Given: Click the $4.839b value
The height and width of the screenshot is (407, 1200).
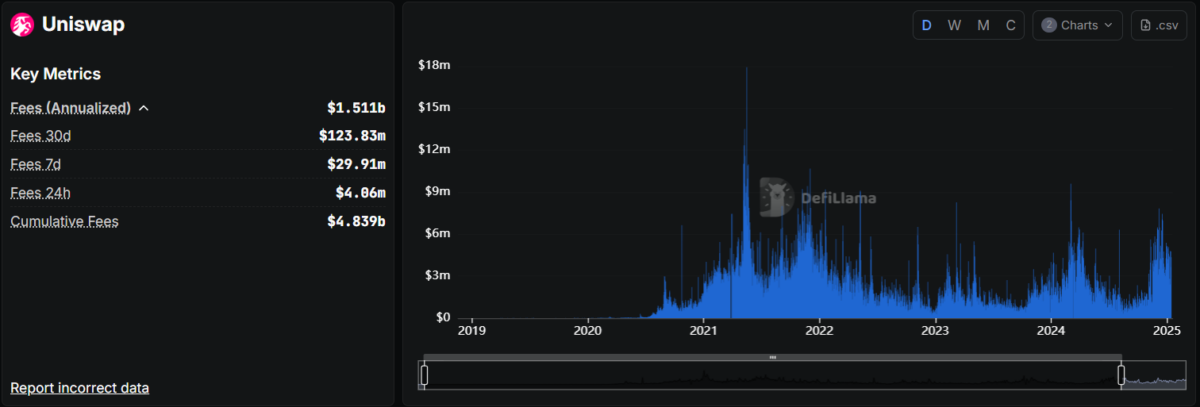Looking at the screenshot, I should pyautogui.click(x=356, y=221).
